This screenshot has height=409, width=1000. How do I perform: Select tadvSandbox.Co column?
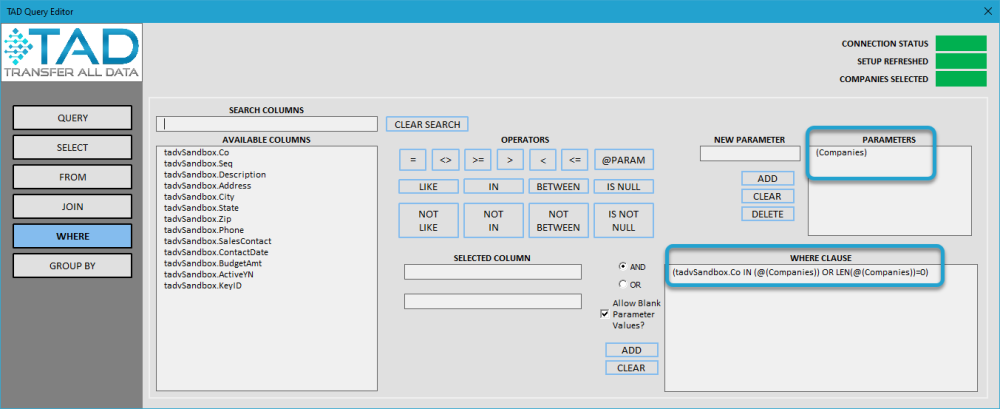tap(196, 152)
